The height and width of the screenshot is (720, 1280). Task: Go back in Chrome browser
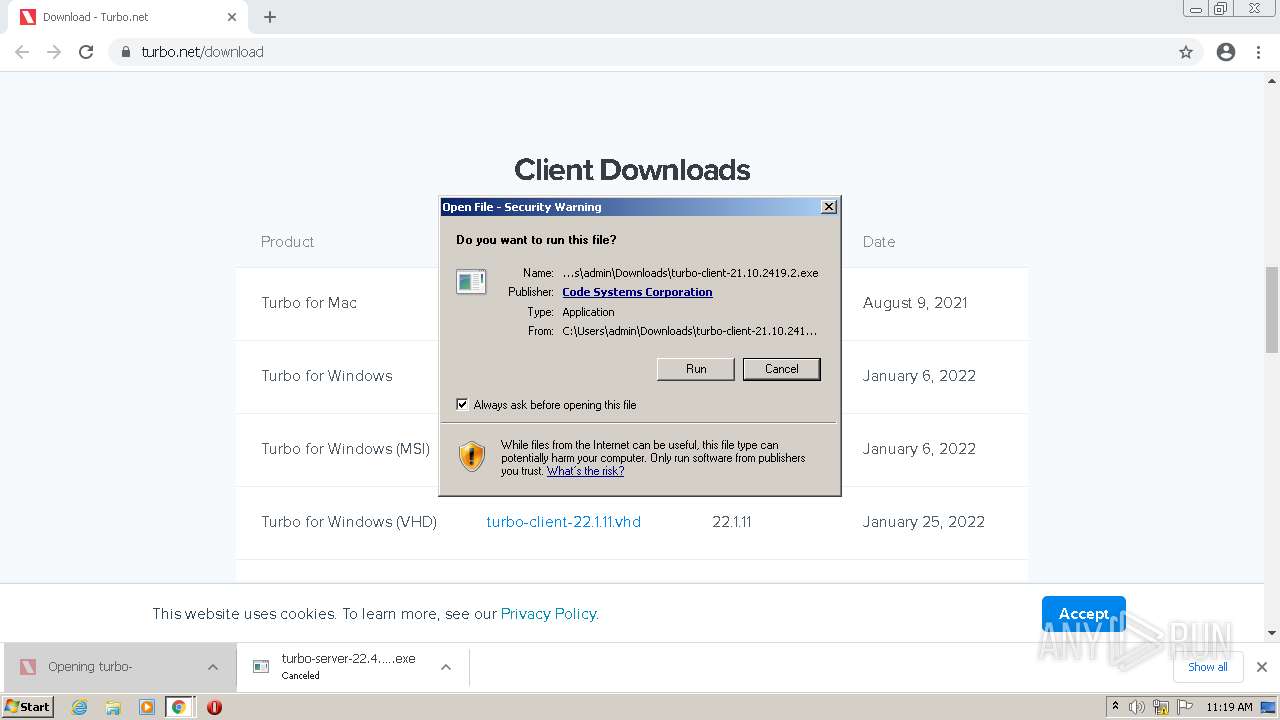(x=22, y=52)
